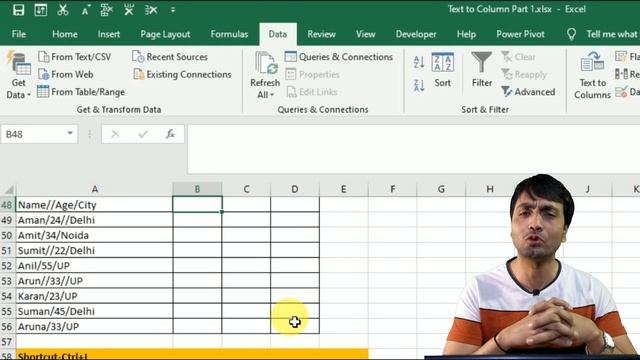Click the formula bar Cancel X icon
Screen dimensions: 640x360
click(116, 134)
